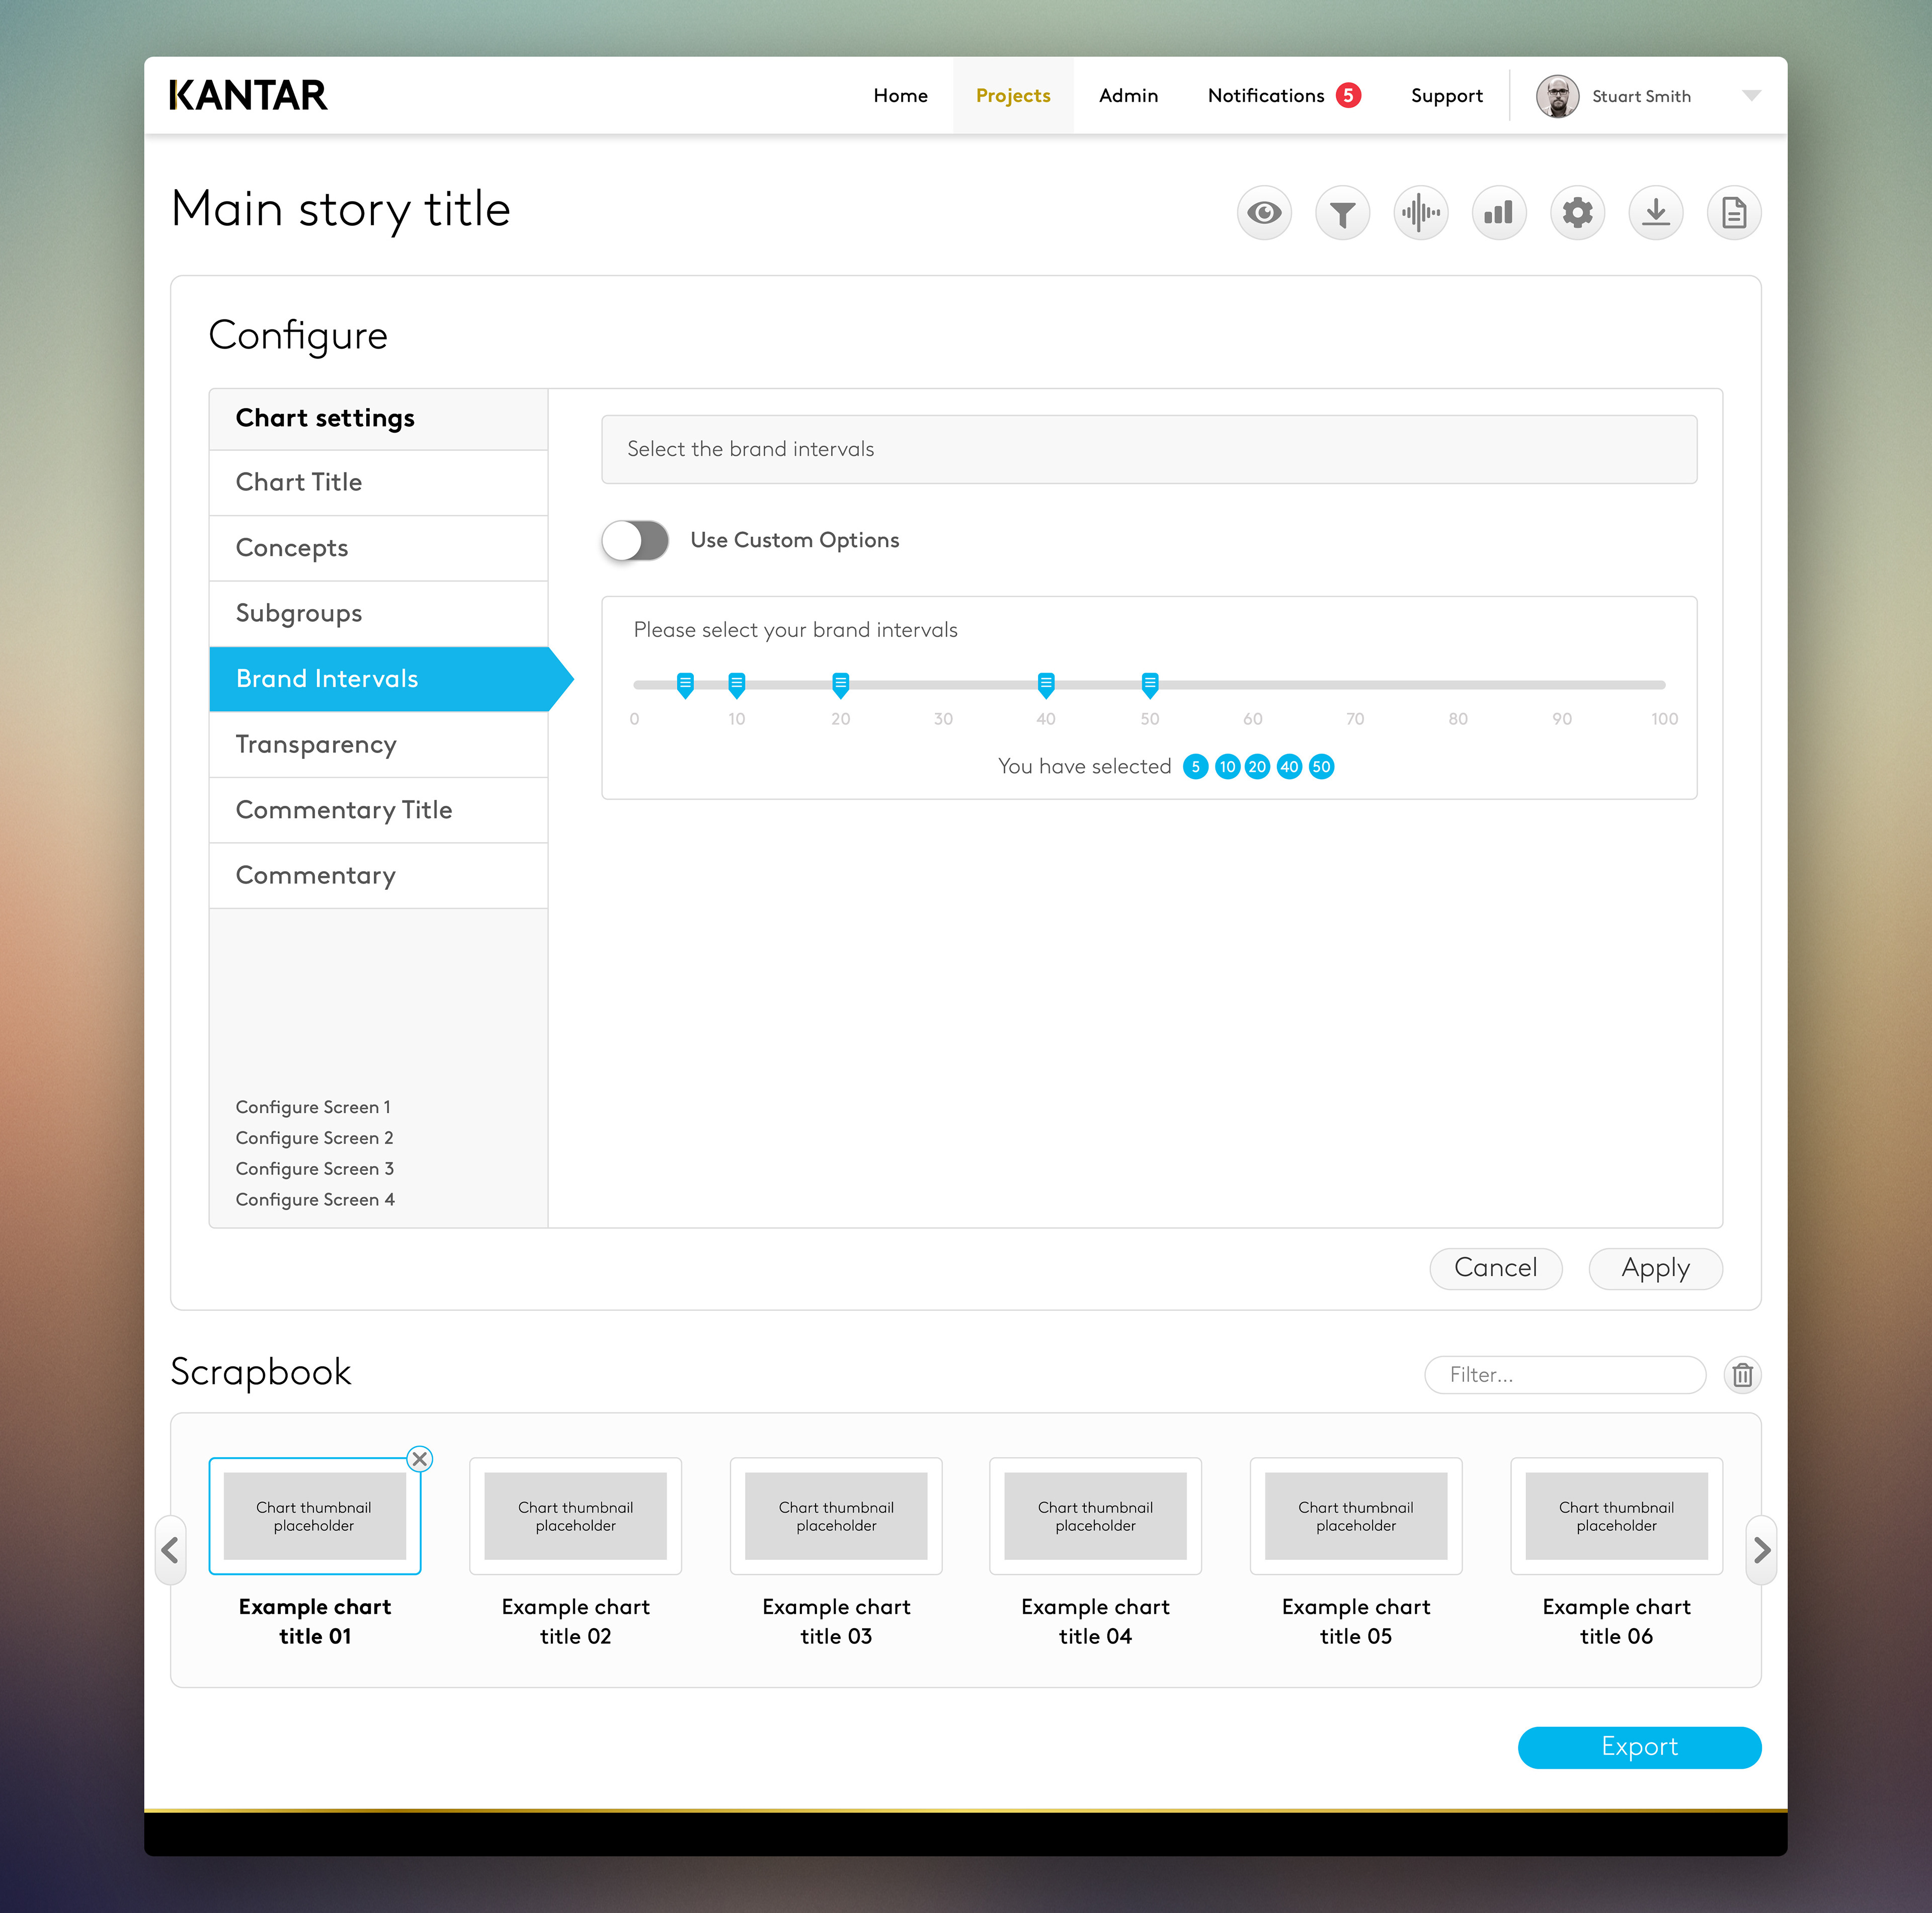Select Example chart title 02 thumbnail
The image size is (1932, 1913).
(x=575, y=1516)
